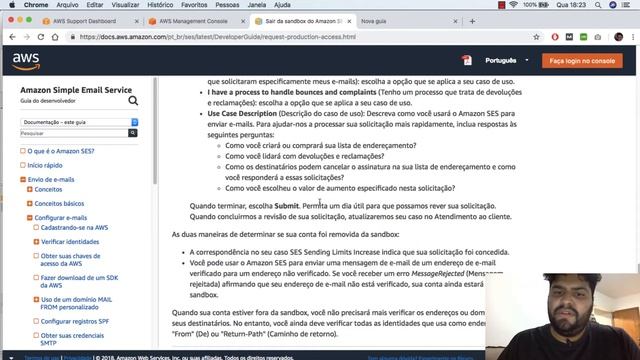Open Spotlight search in menu bar
The width and height of the screenshot is (640, 360).
point(598,5)
